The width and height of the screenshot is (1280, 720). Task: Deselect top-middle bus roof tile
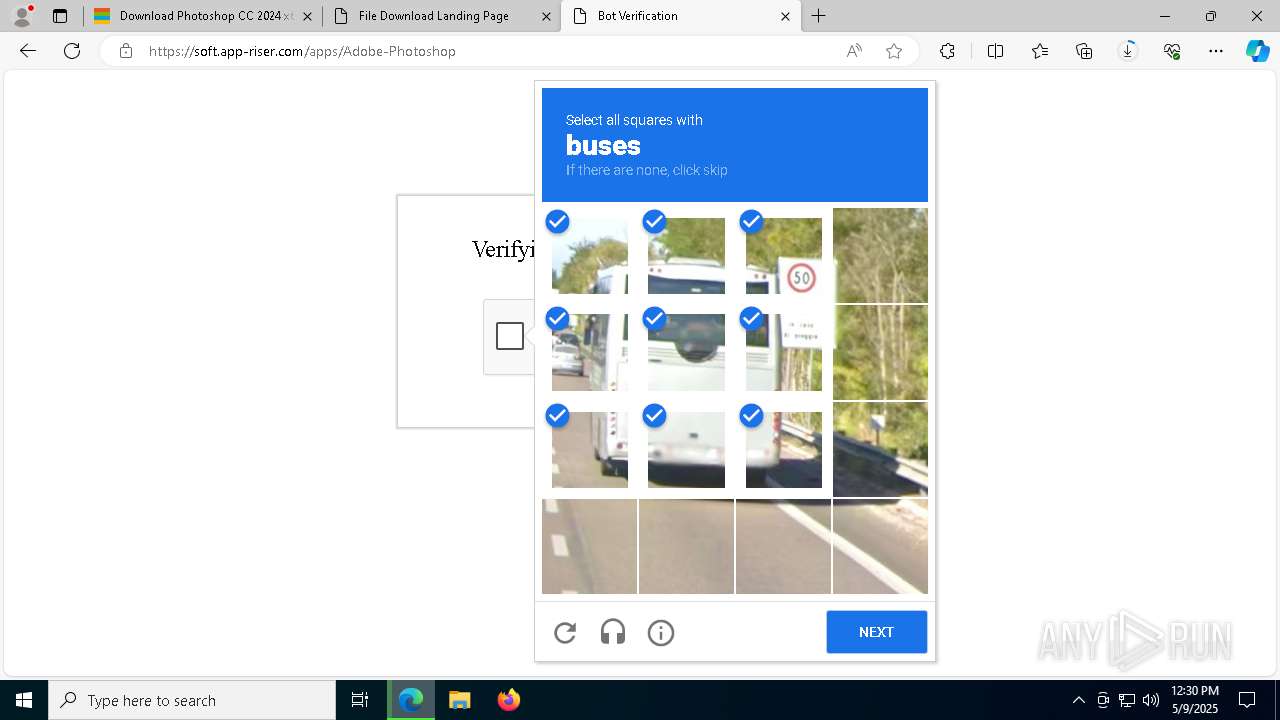tap(686, 255)
